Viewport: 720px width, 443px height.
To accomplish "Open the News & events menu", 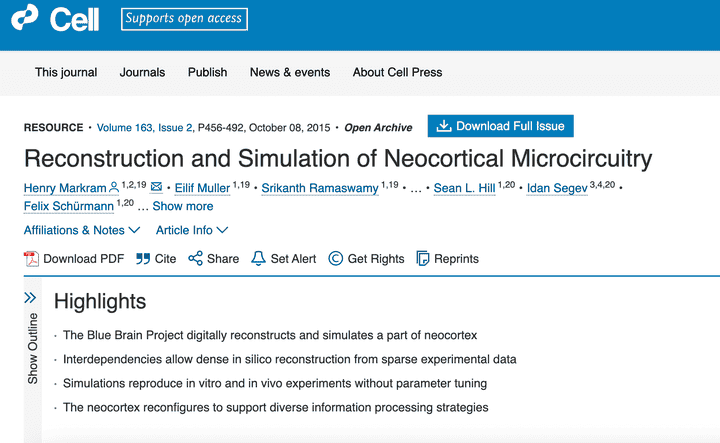I will point(290,72).
